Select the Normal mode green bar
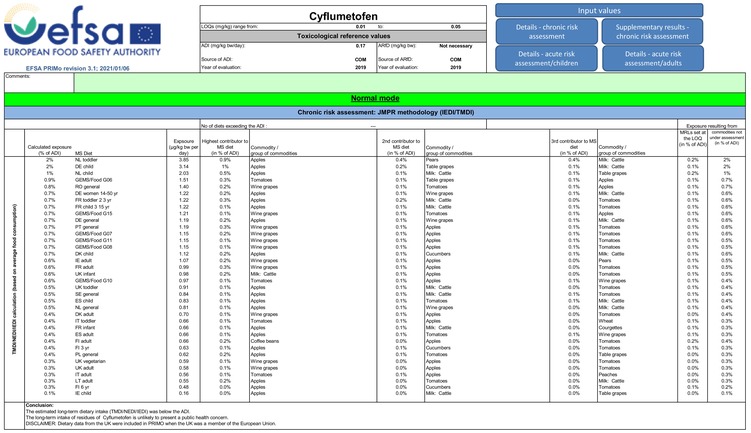Viewport: 751px width, 433px height. point(375,99)
